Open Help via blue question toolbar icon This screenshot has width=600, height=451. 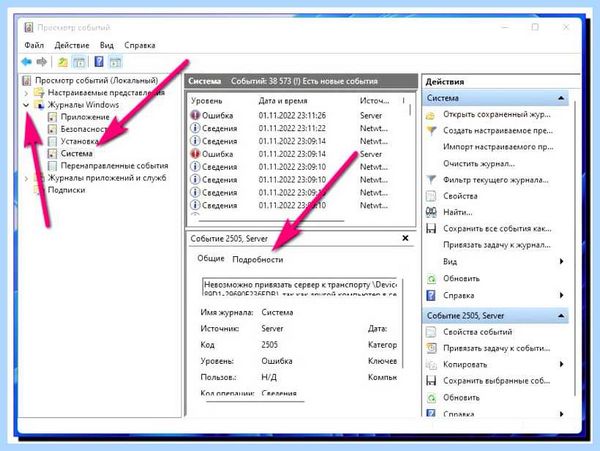[99, 61]
